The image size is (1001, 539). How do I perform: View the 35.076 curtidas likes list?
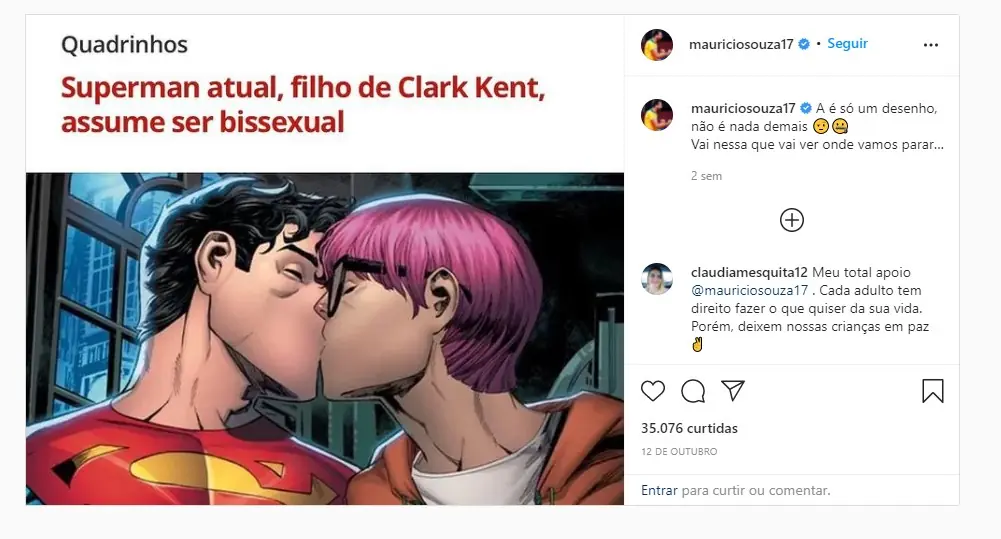(689, 428)
